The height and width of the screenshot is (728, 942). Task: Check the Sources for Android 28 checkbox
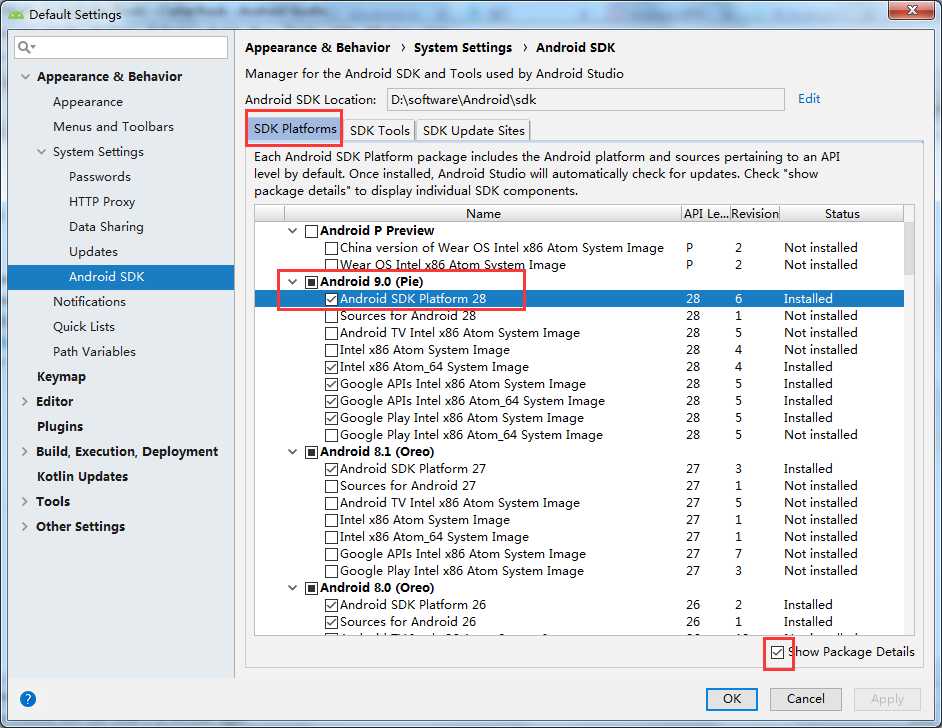click(331, 316)
